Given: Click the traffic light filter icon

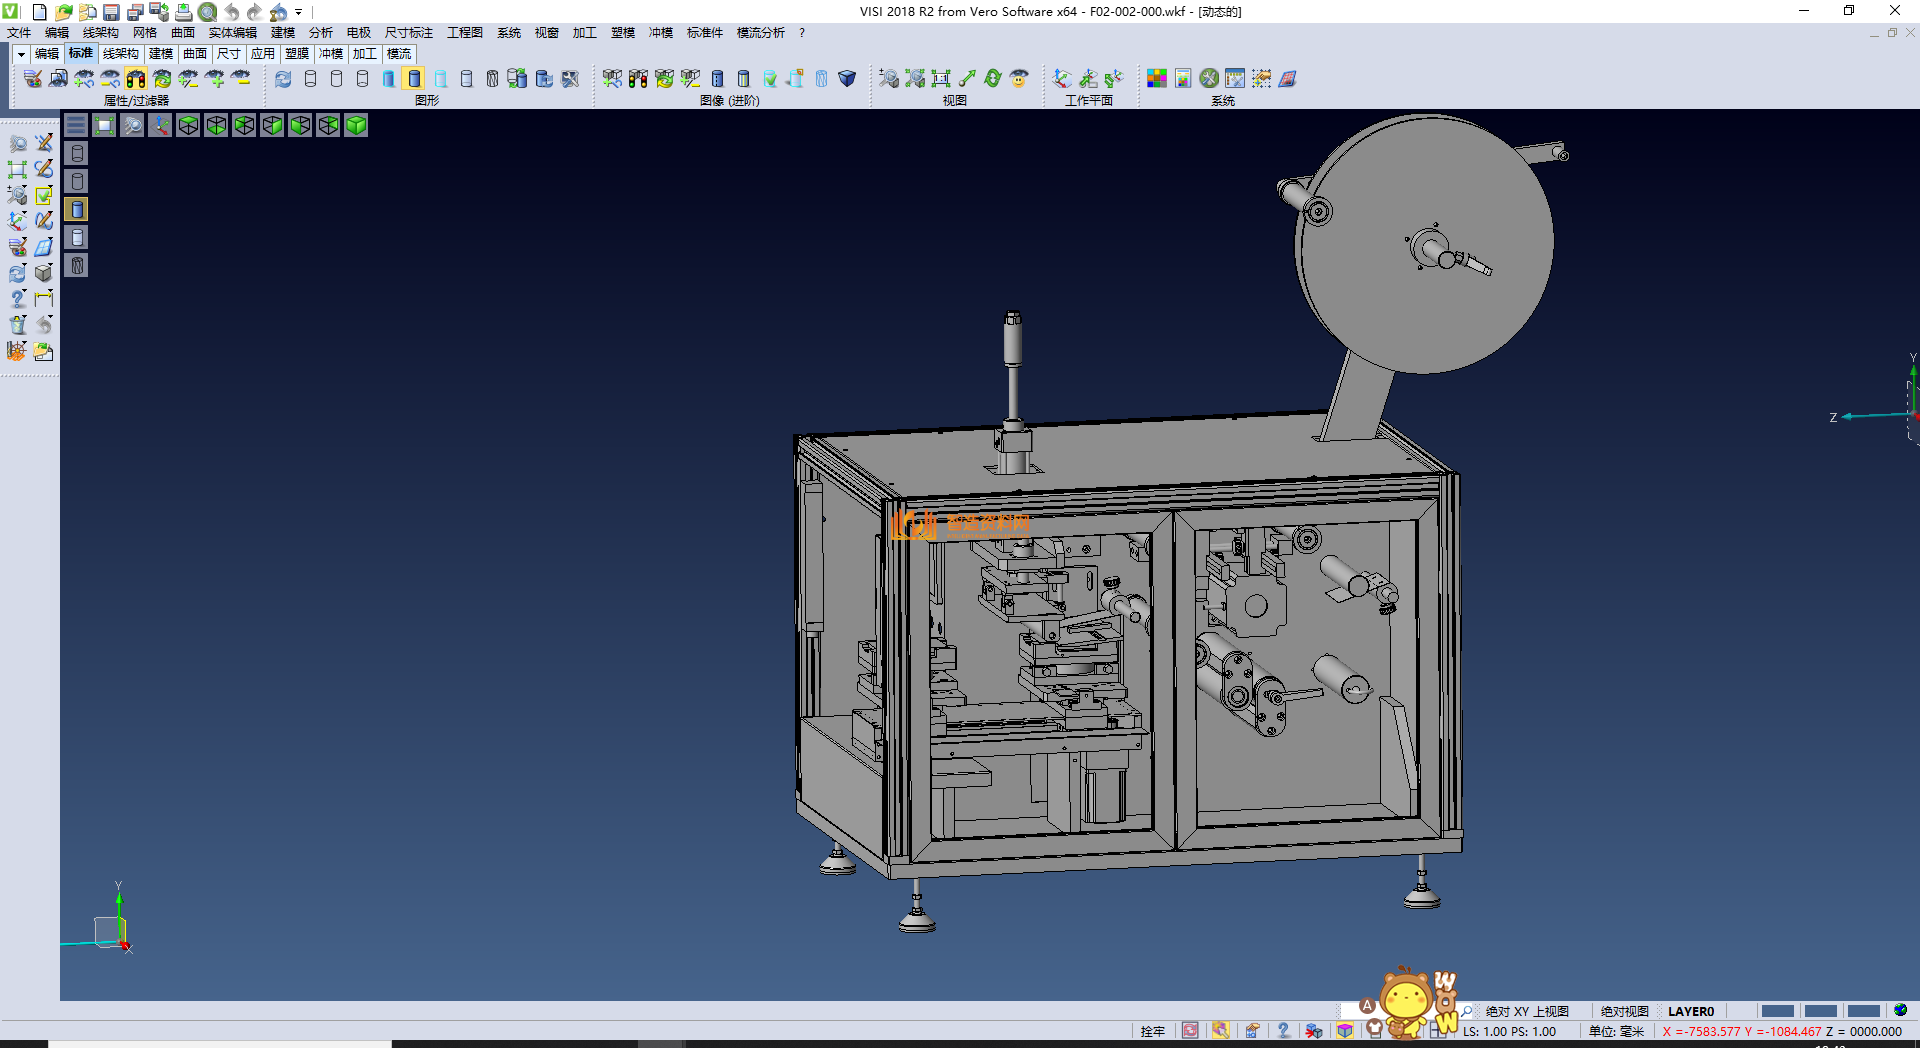Looking at the screenshot, I should pos(136,79).
